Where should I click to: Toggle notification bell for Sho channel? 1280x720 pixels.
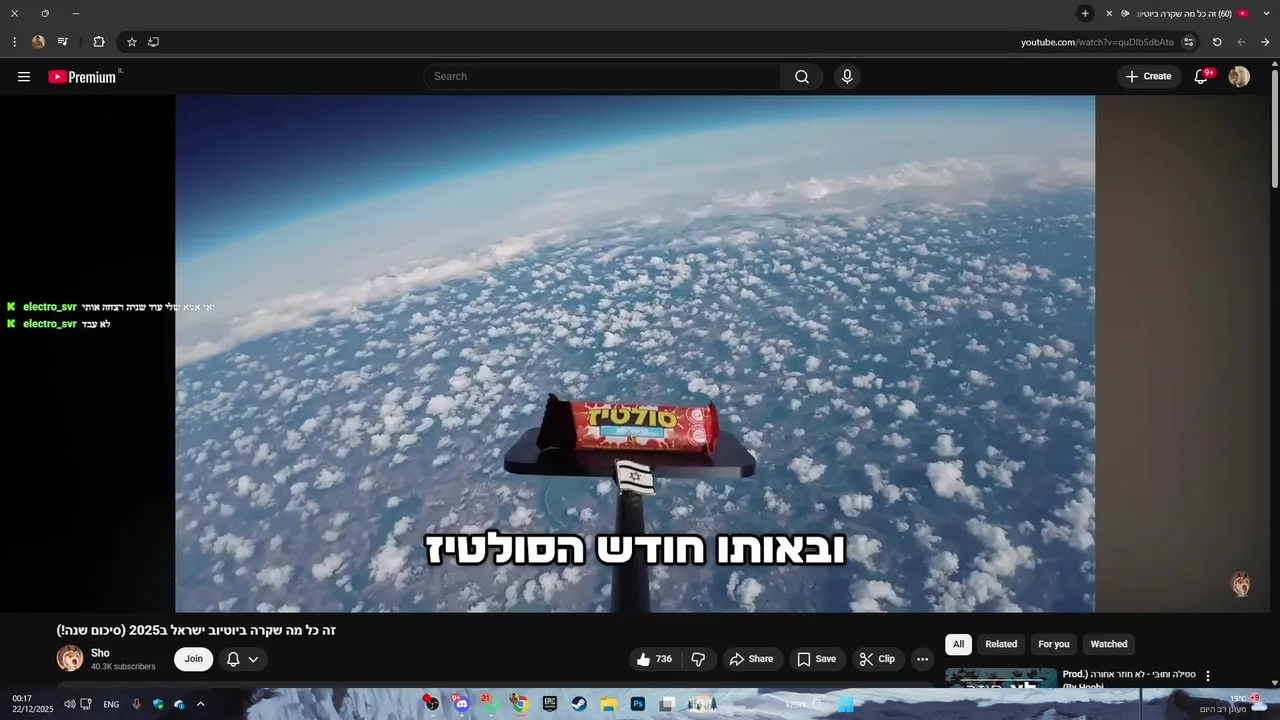[233, 659]
